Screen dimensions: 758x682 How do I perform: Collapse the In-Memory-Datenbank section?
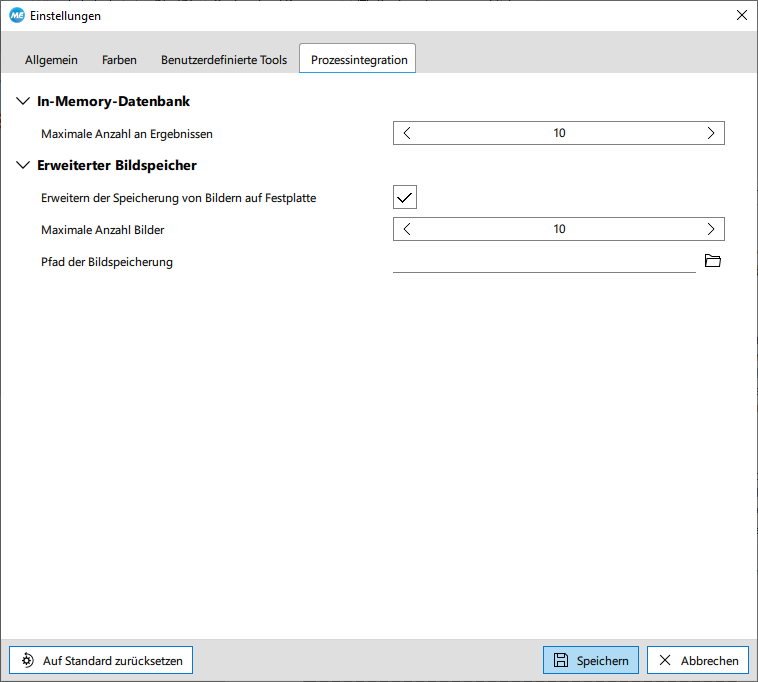coord(24,101)
